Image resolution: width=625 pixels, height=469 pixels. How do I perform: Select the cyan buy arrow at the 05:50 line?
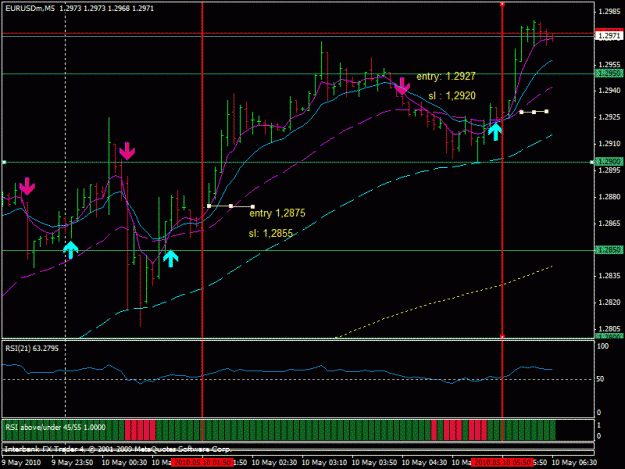tap(495, 132)
